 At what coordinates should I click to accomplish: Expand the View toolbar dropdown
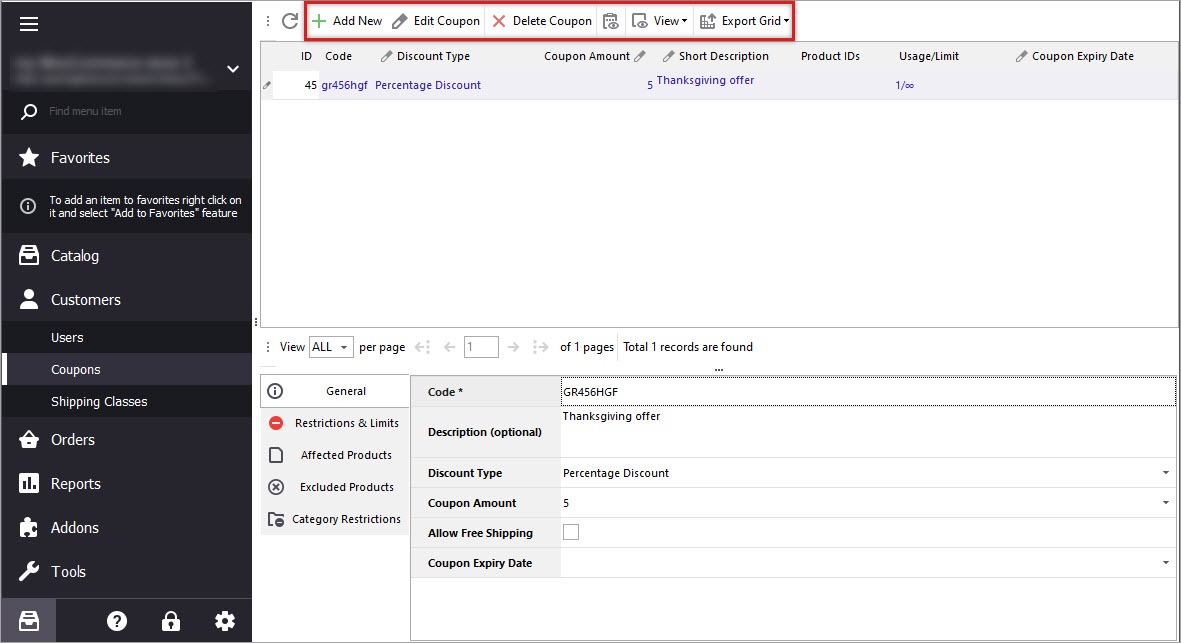click(660, 21)
